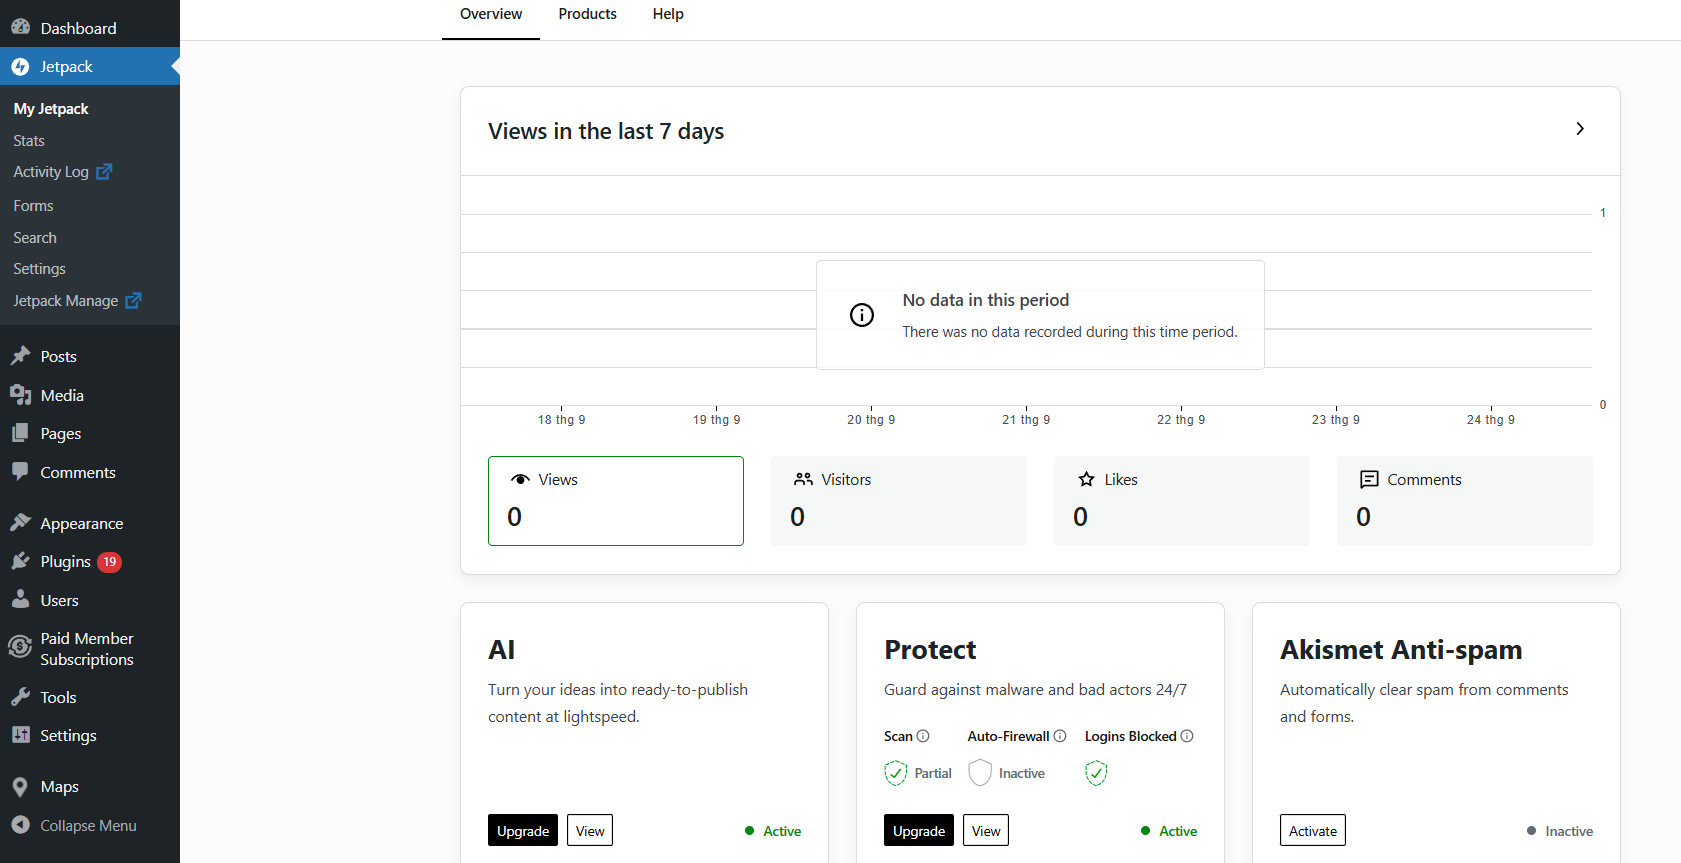Click Upgrade on the Protect card
This screenshot has height=863, width=1681.
pos(919,830)
